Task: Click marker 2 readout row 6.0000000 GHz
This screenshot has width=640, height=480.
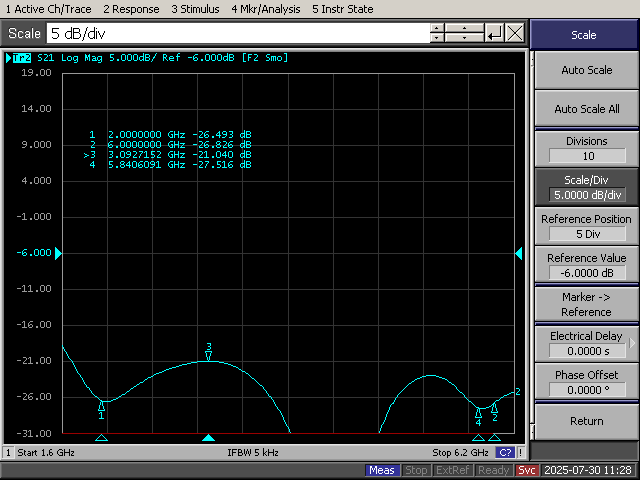Action: (171, 144)
